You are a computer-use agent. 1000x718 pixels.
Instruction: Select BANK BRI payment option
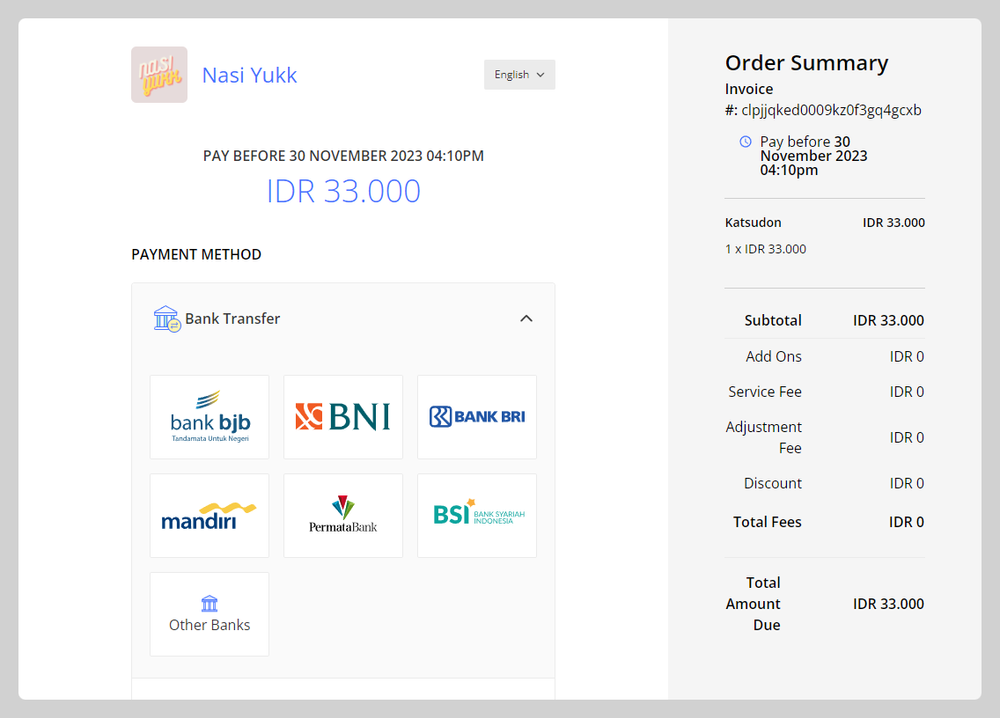tap(477, 417)
